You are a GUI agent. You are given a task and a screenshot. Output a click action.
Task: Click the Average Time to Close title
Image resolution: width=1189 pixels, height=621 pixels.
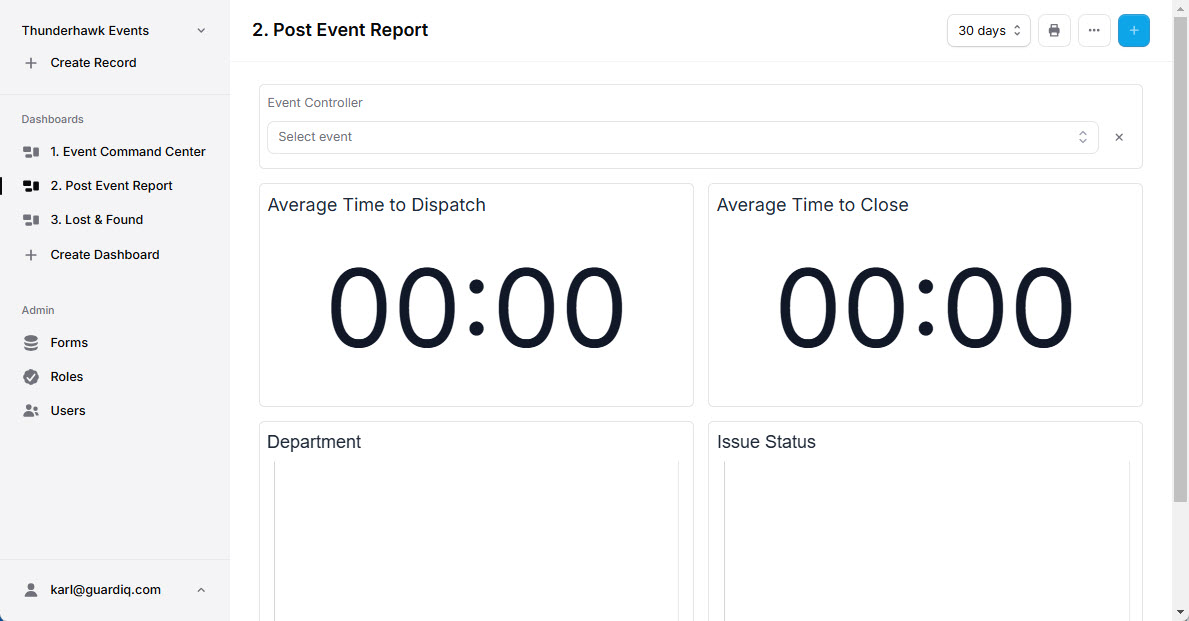pyautogui.click(x=812, y=205)
